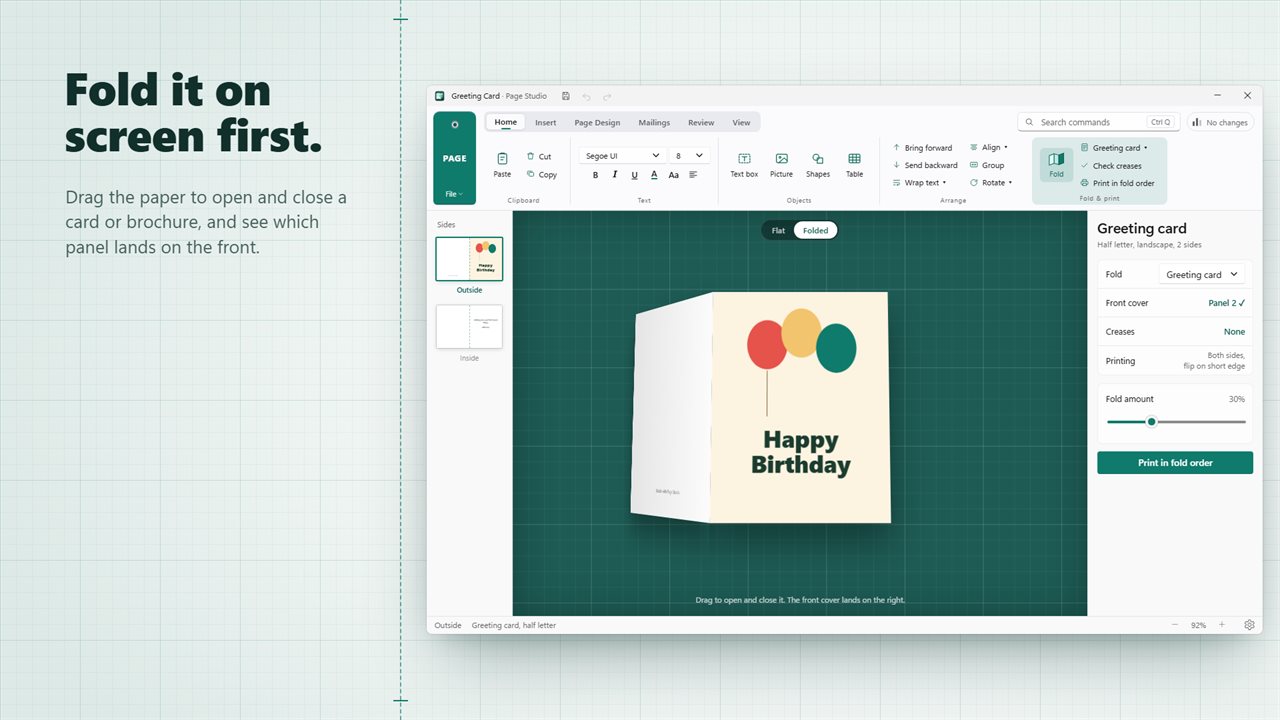Click the Copy command
The height and width of the screenshot is (720, 1280).
(x=541, y=174)
